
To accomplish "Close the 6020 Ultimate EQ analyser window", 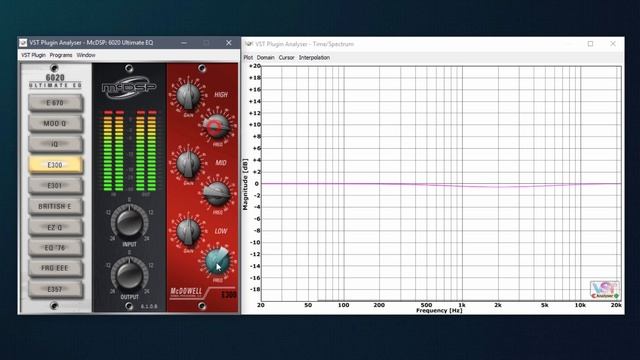I will (x=229, y=42).
